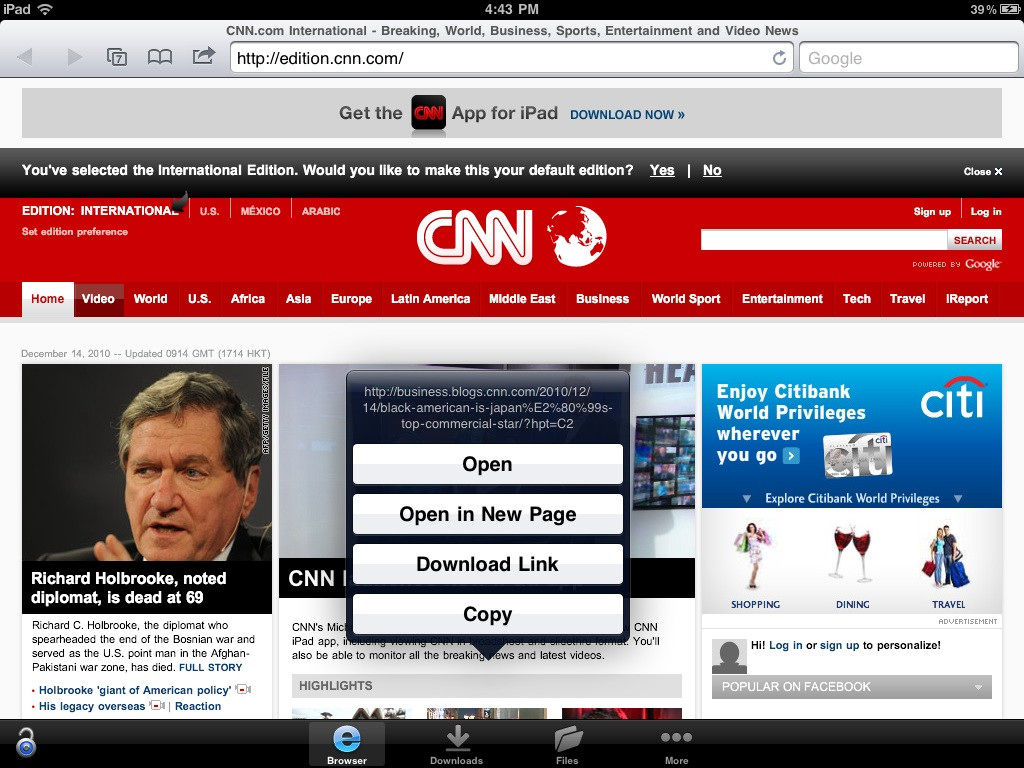Close the edition notification bar
The width and height of the screenshot is (1024, 768).
click(x=982, y=171)
